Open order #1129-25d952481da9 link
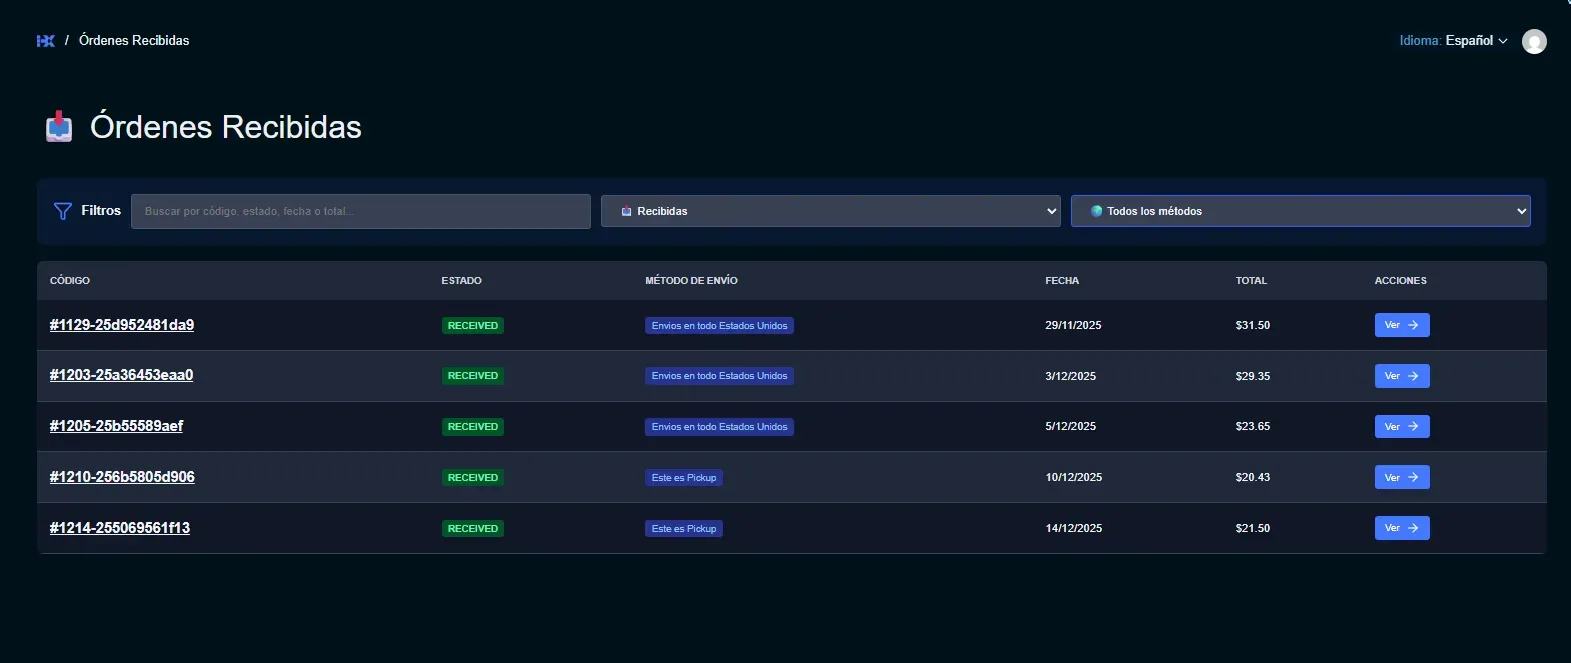Viewport: 1571px width, 663px height. (x=122, y=325)
